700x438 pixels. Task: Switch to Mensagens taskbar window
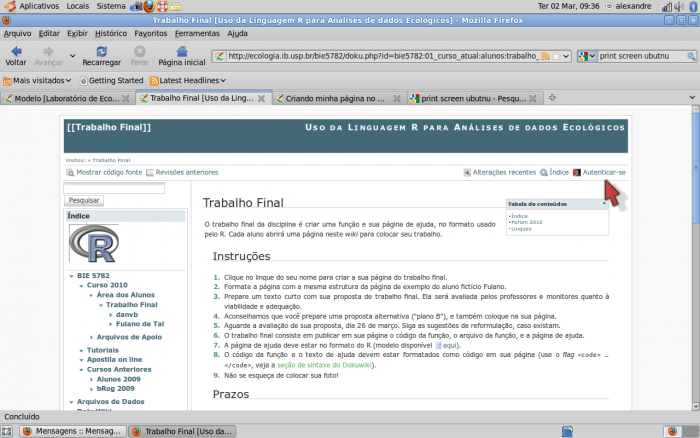point(73,431)
